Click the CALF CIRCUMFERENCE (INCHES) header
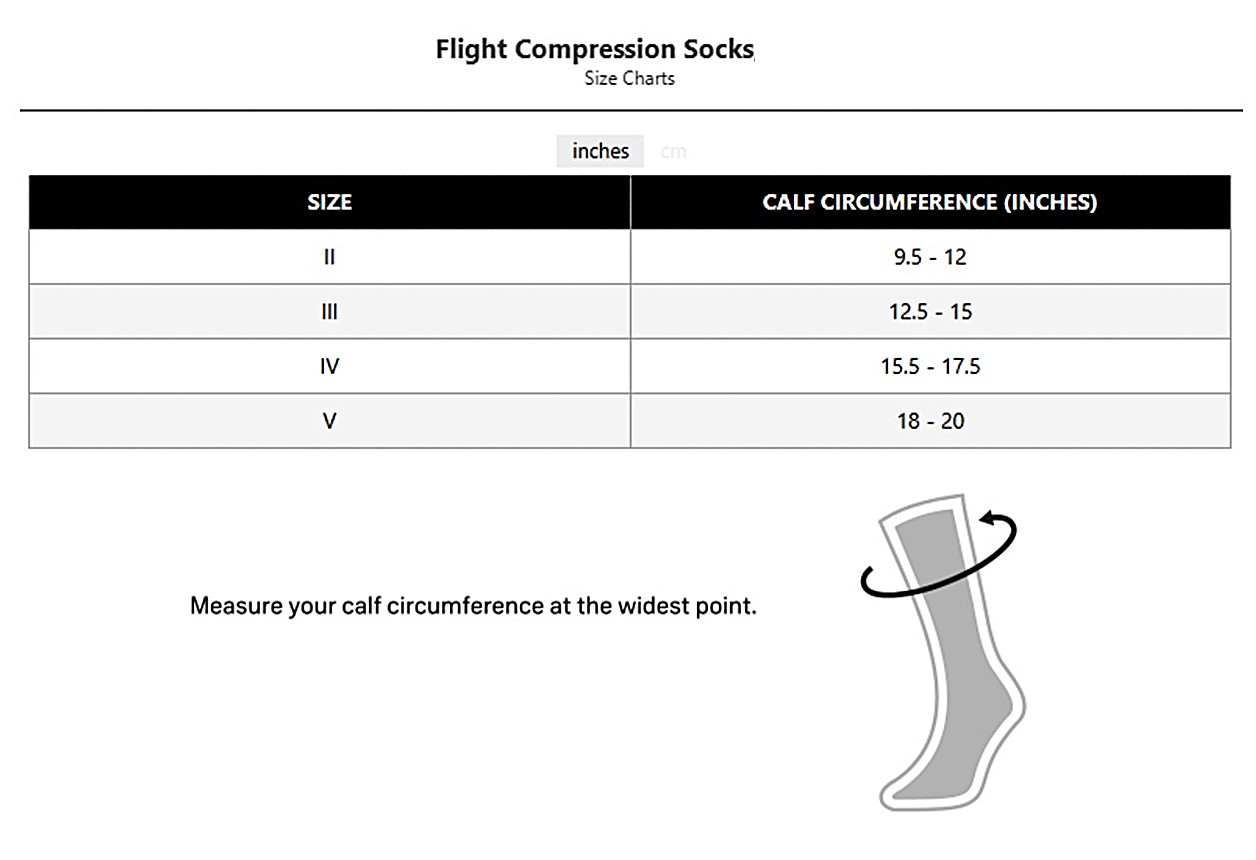The width and height of the screenshot is (1256, 860). pyautogui.click(x=929, y=202)
